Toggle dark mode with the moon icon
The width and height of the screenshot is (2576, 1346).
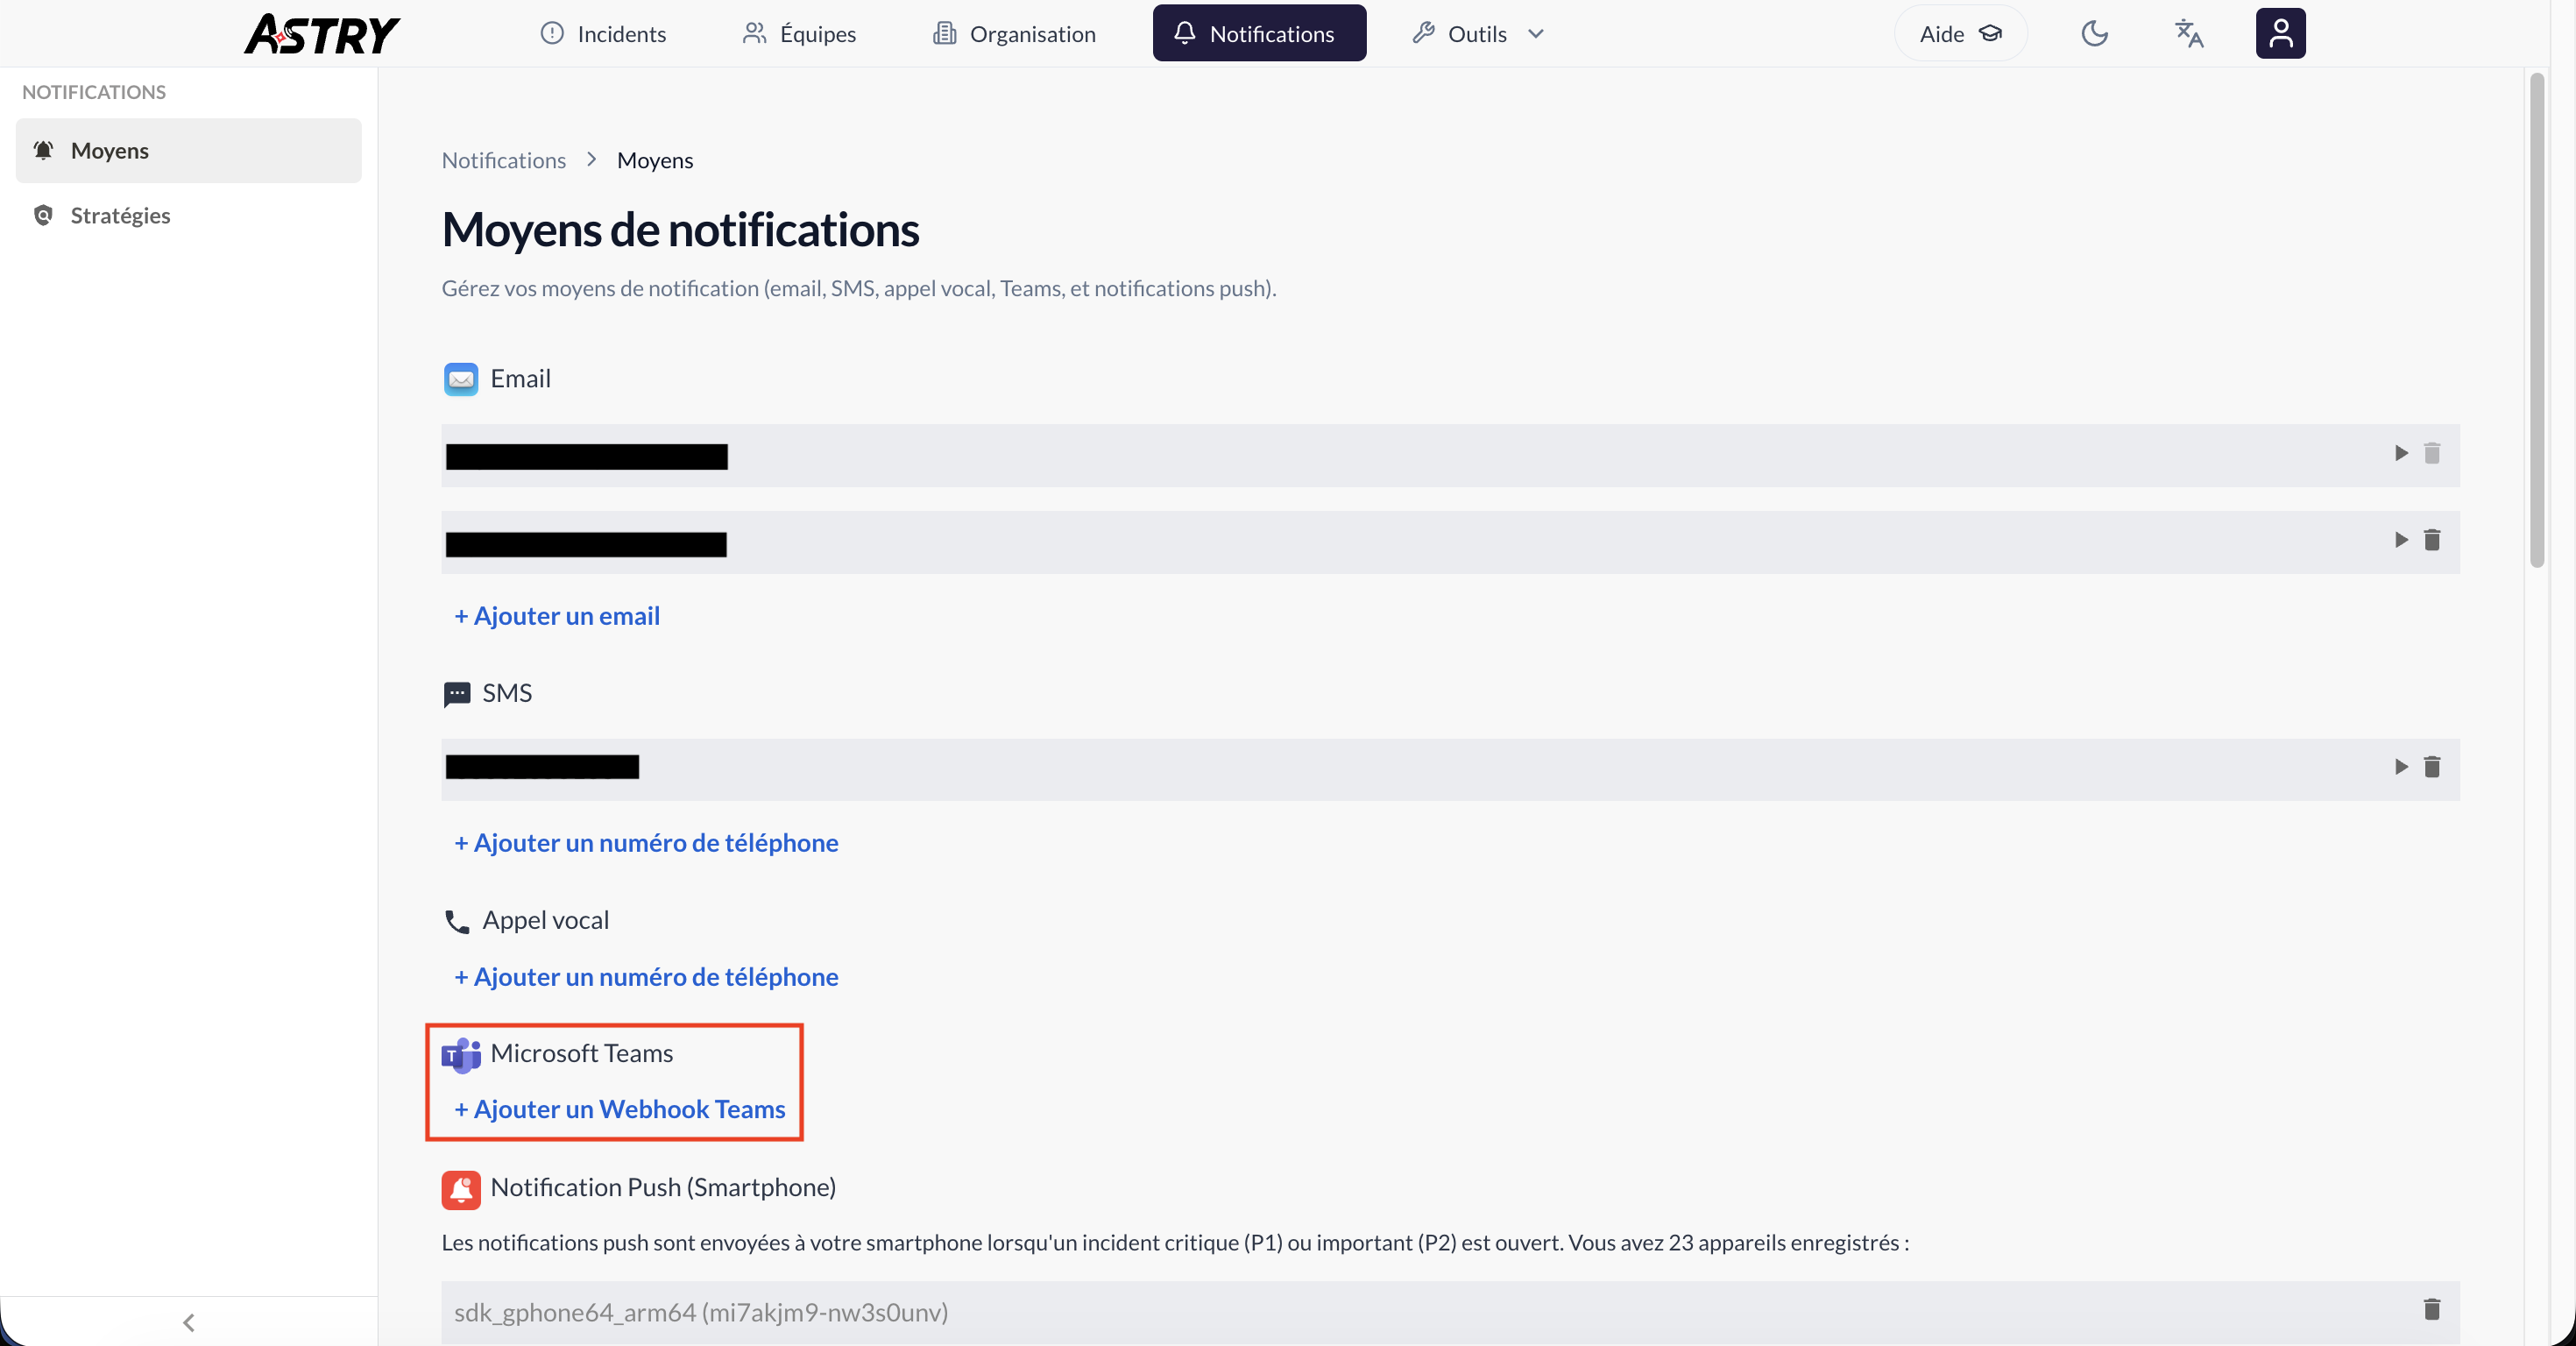tap(2096, 33)
